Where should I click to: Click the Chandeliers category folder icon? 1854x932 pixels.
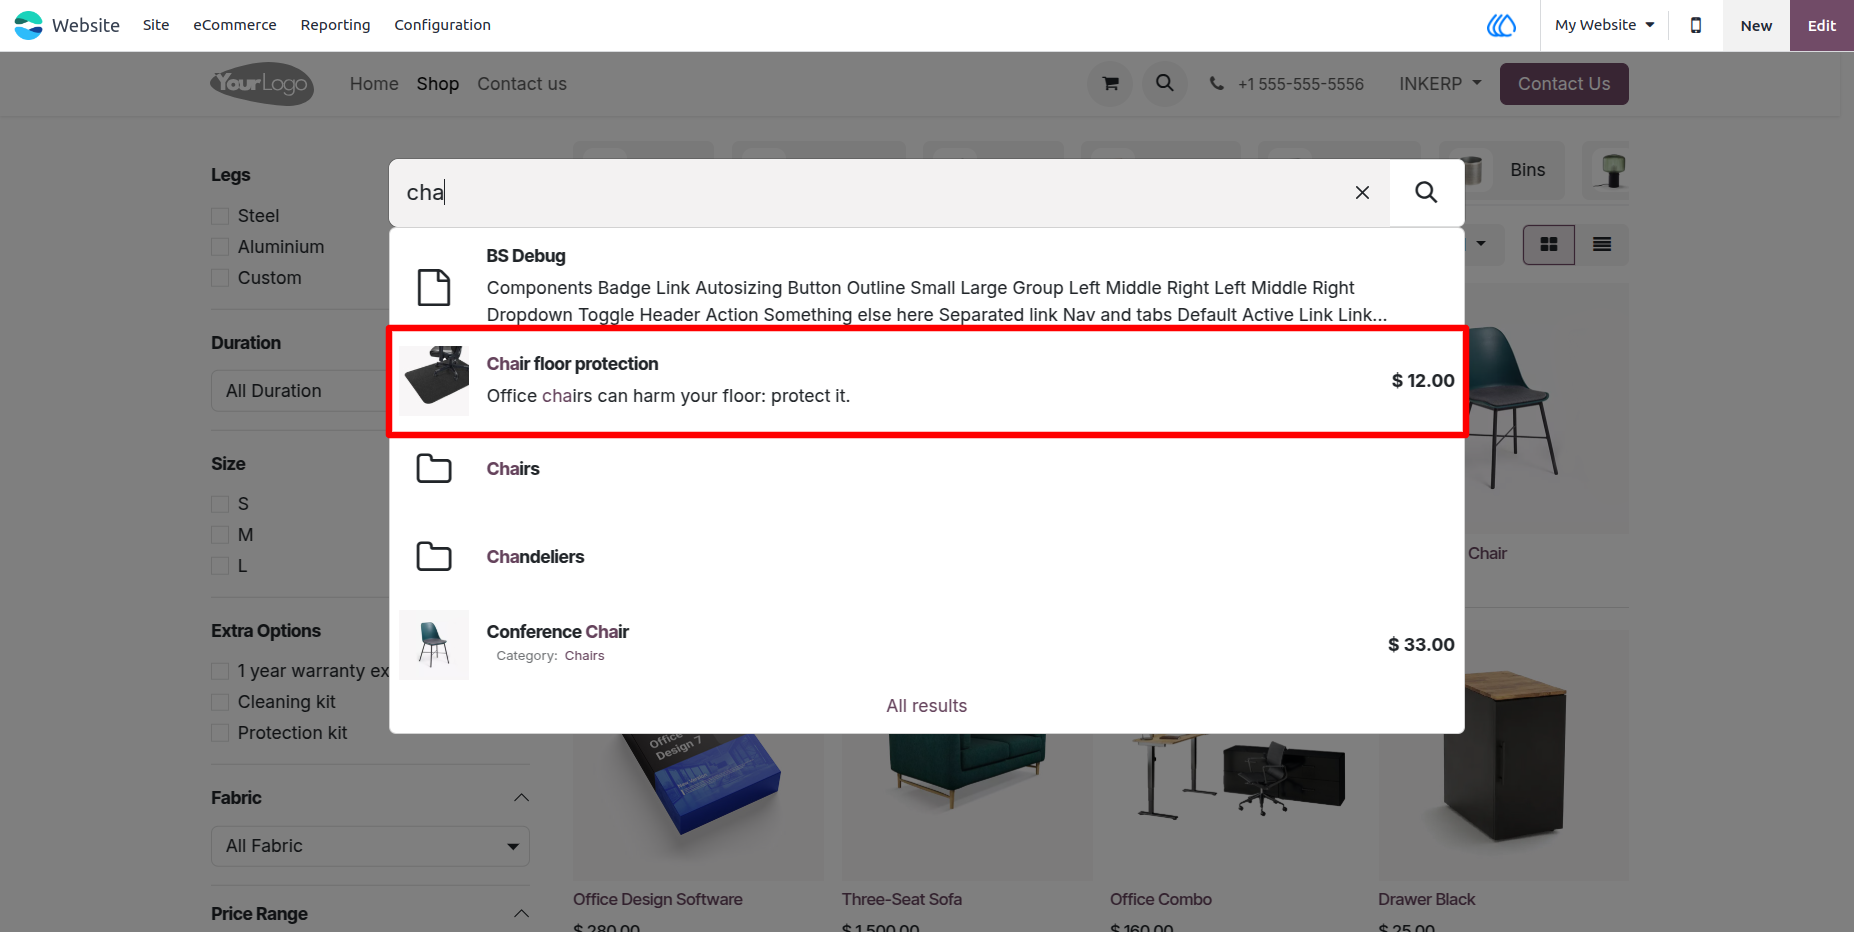click(434, 557)
